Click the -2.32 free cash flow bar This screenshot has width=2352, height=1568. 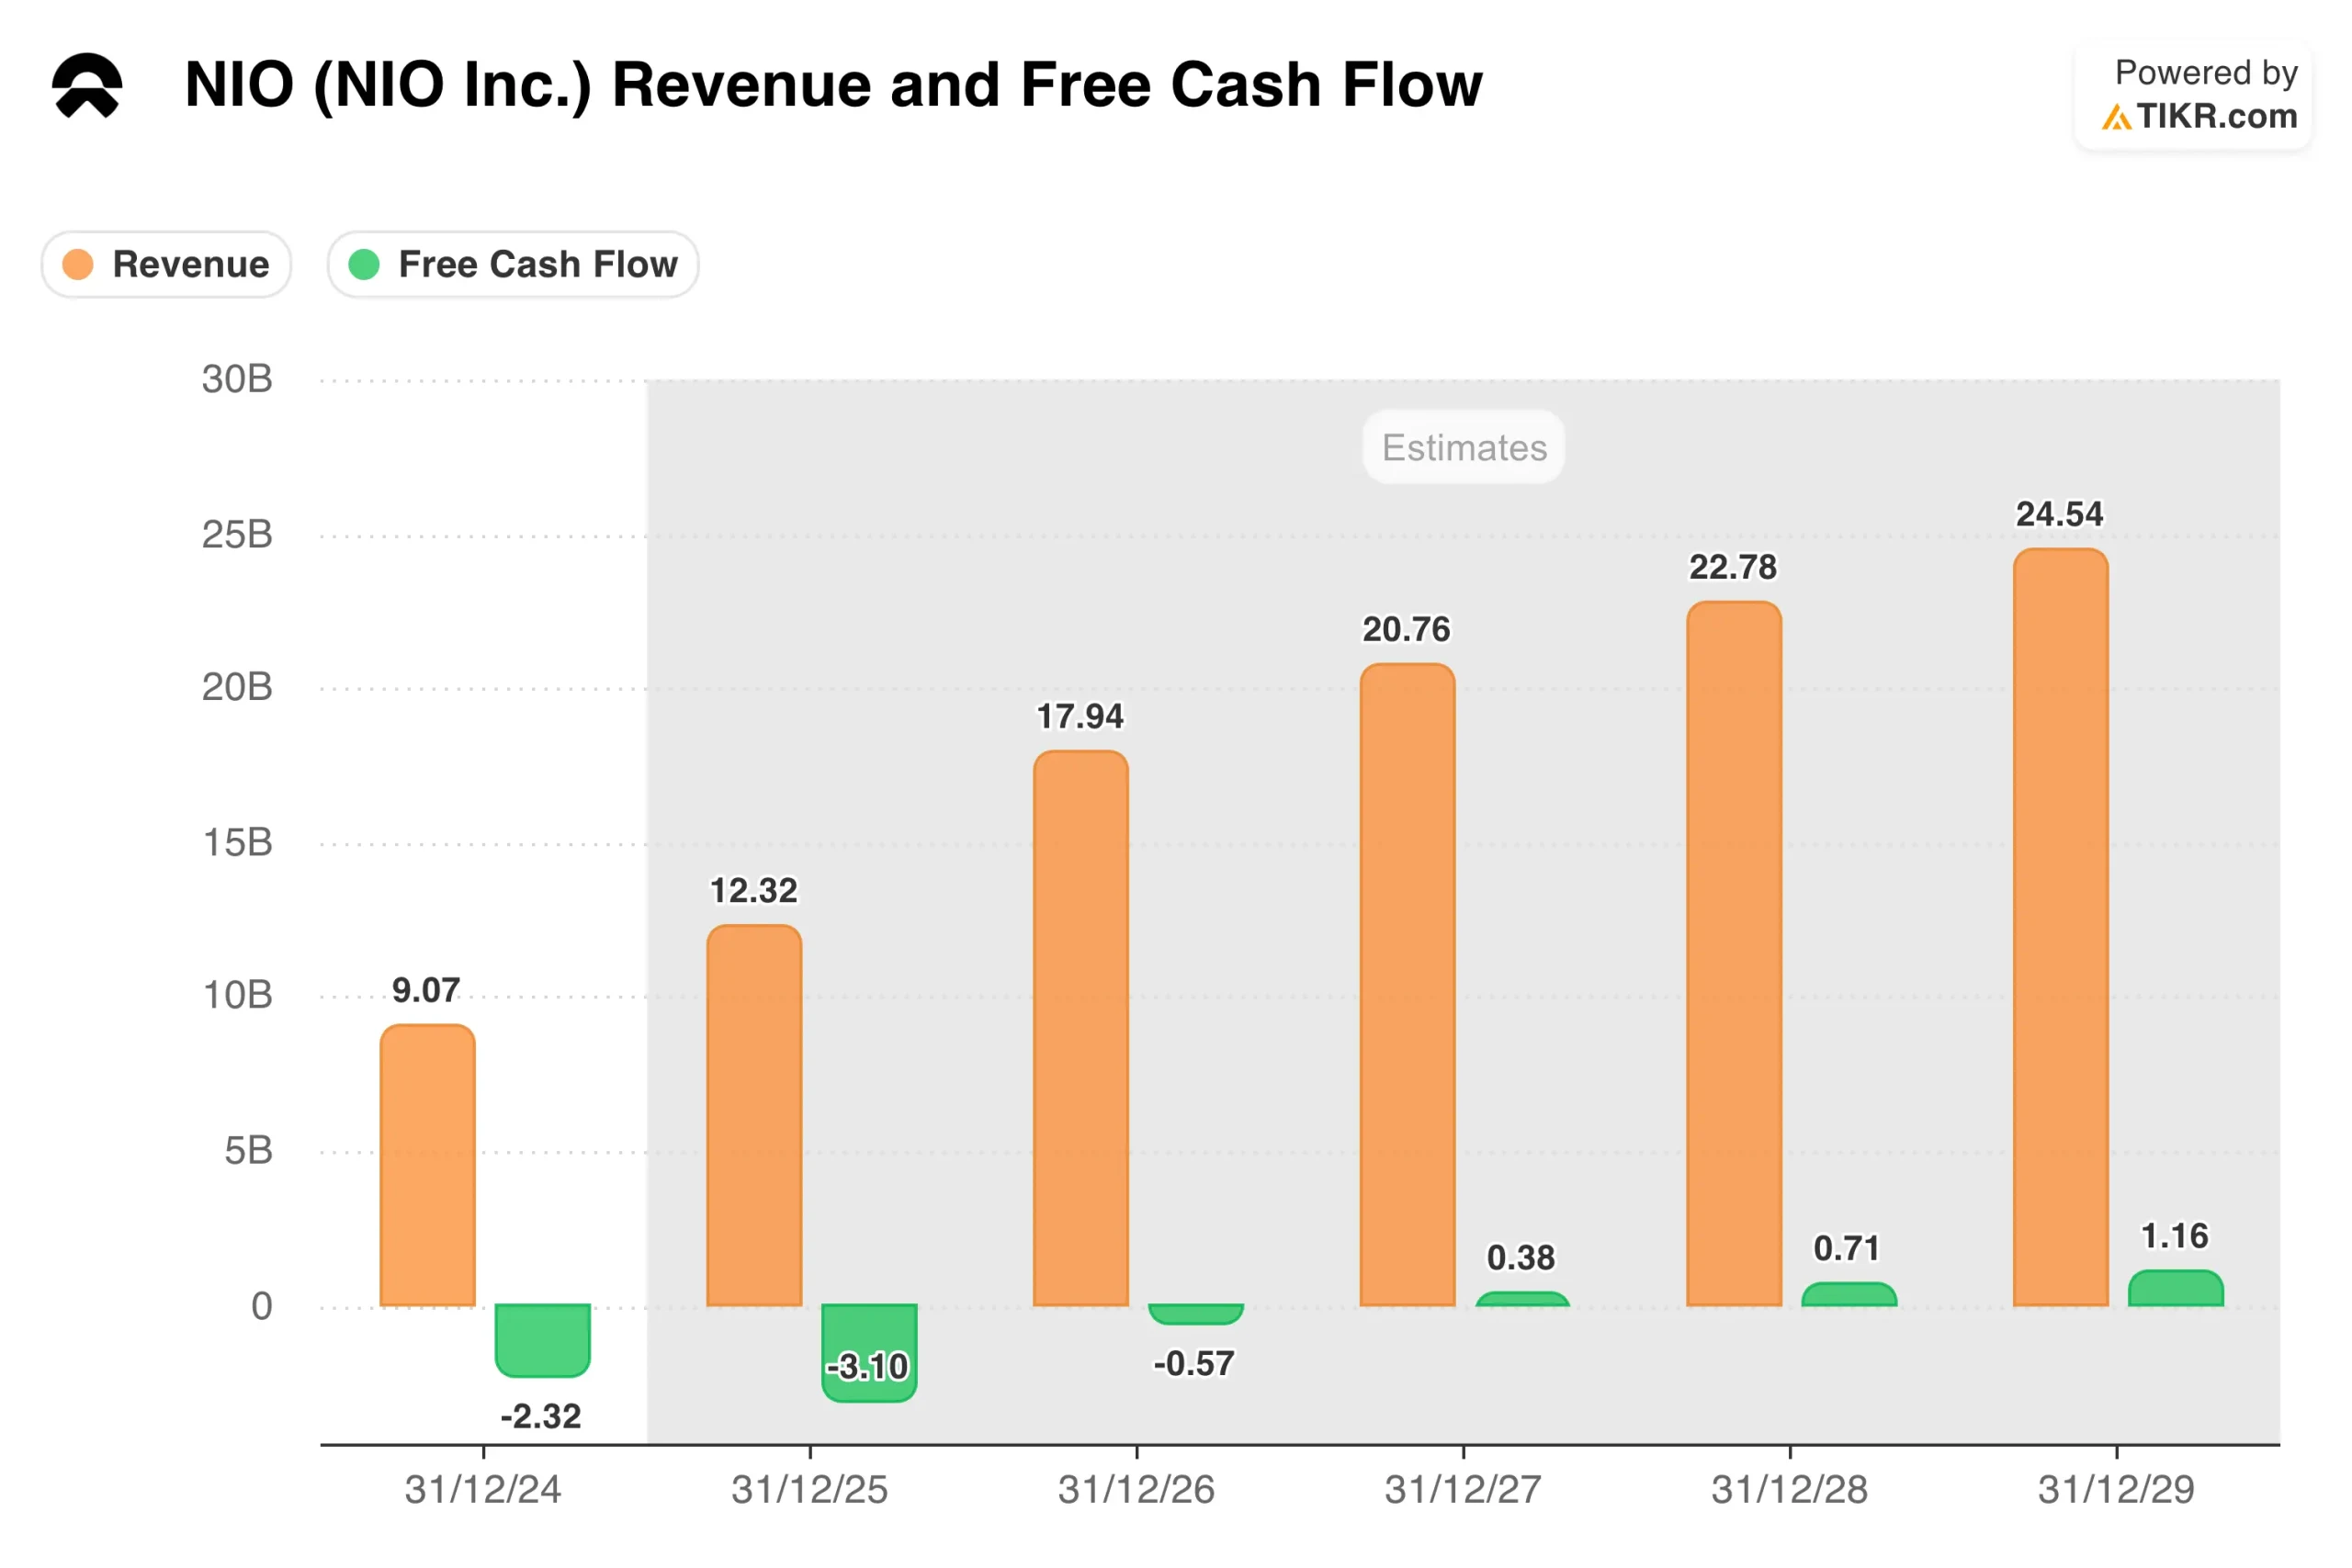point(543,1341)
